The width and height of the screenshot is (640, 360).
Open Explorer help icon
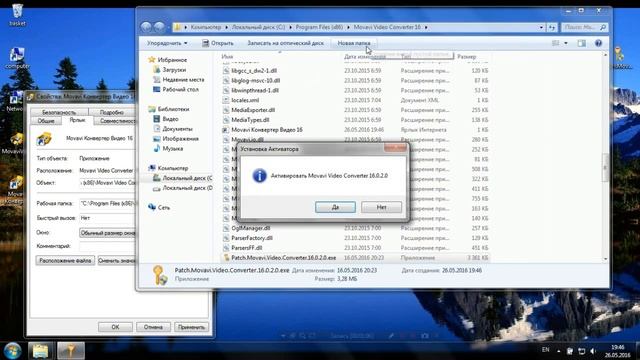coord(598,43)
